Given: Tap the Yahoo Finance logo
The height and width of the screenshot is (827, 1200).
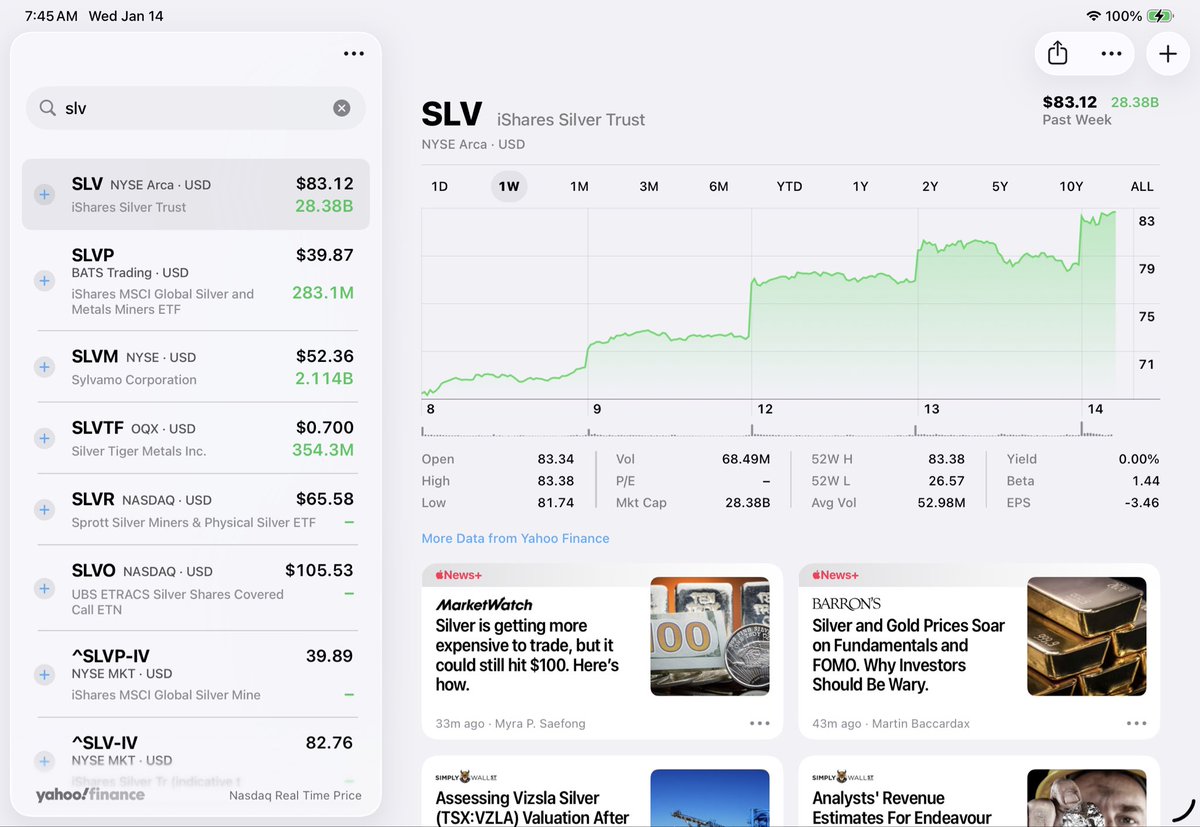Looking at the screenshot, I should point(90,795).
